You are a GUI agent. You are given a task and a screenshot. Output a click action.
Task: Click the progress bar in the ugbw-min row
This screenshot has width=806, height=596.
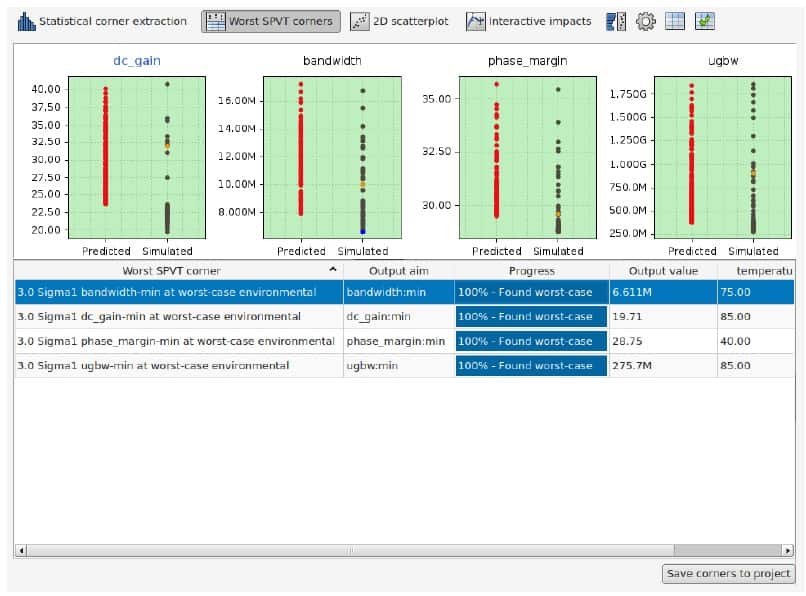tap(532, 366)
